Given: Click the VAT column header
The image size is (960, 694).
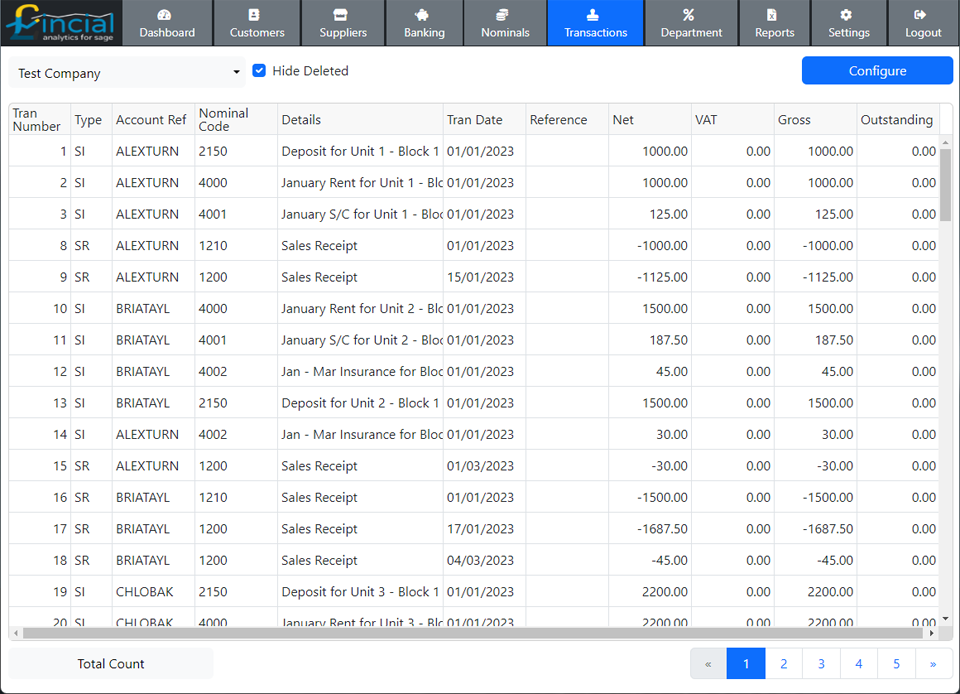Looking at the screenshot, I should point(732,119).
